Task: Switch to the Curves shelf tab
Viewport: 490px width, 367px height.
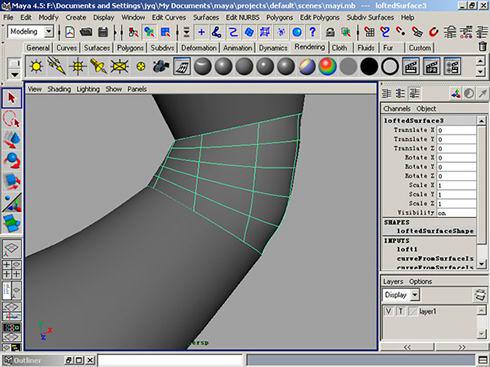Action: coord(67,48)
